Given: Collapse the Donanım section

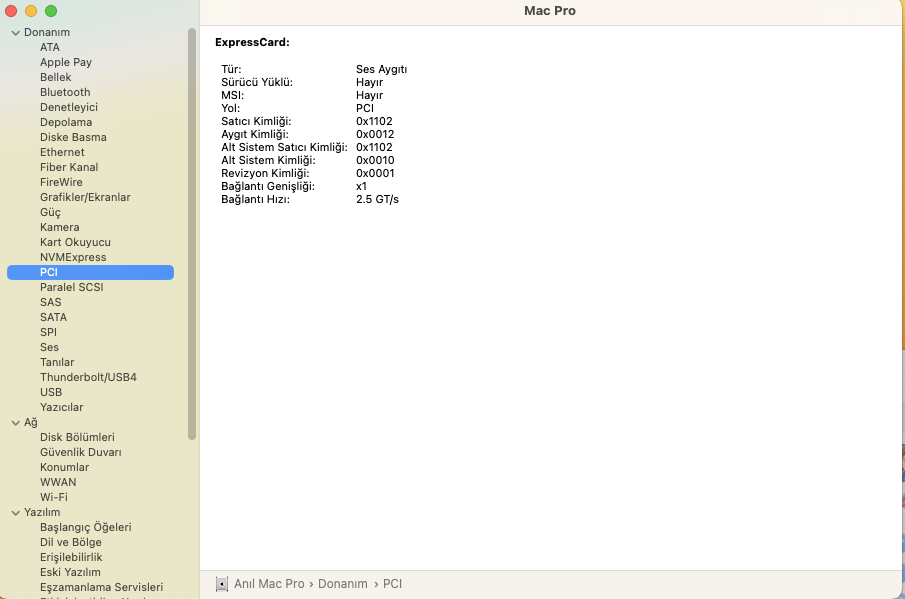Looking at the screenshot, I should (x=15, y=32).
